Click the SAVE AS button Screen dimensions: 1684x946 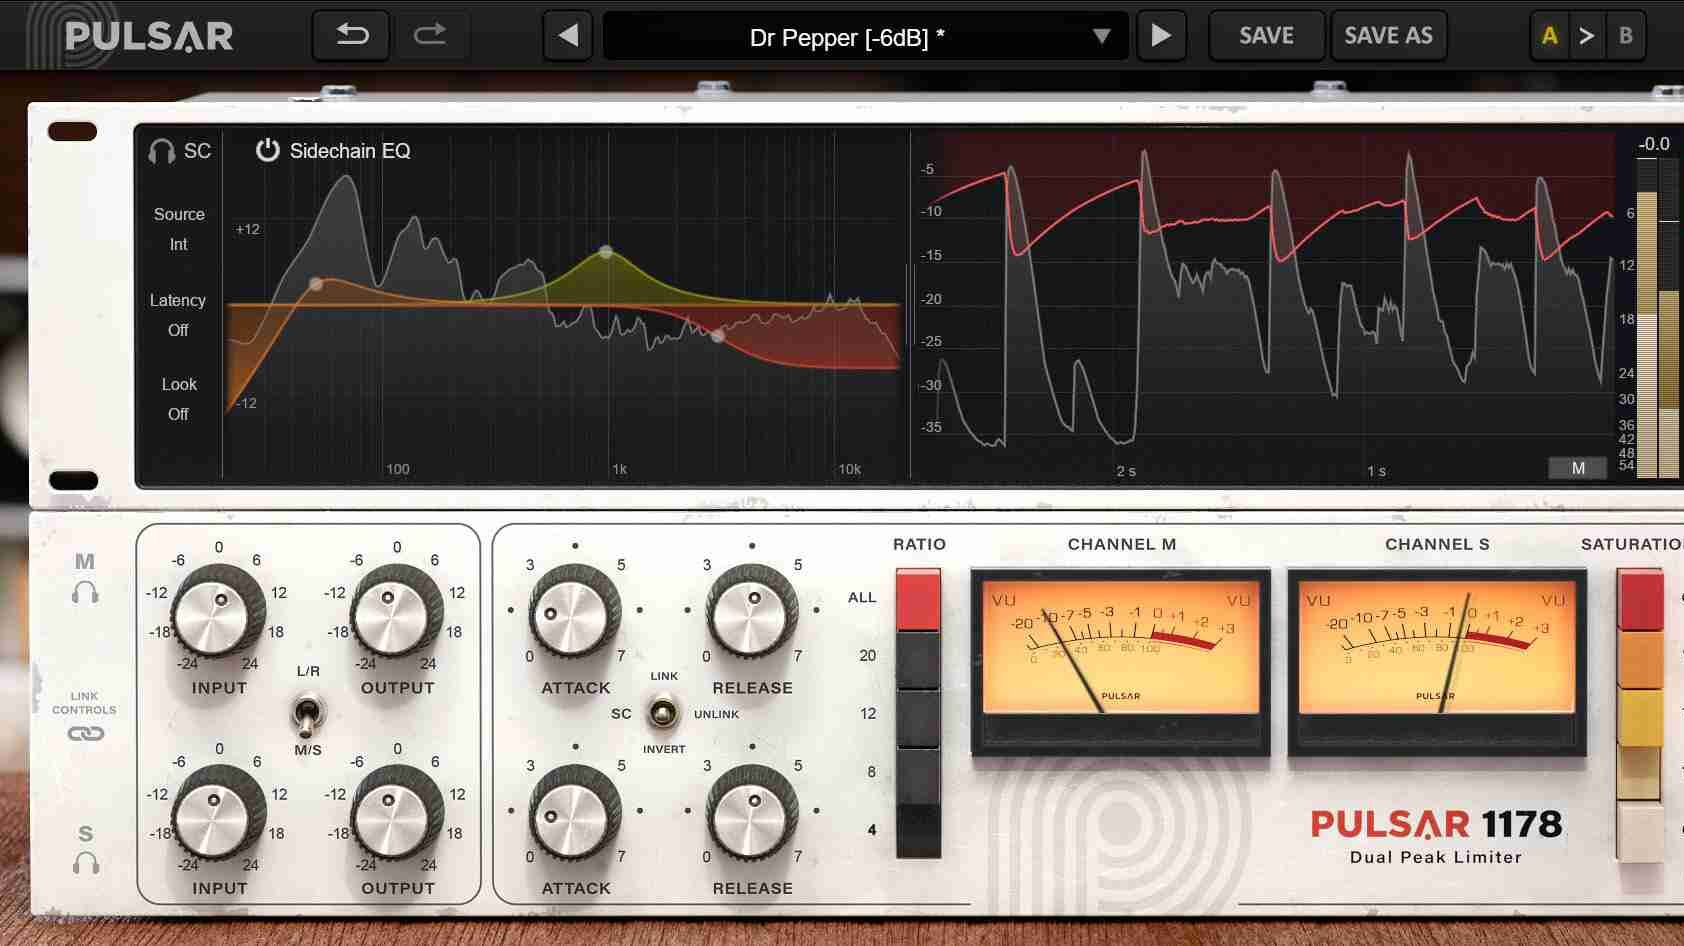pos(1388,36)
